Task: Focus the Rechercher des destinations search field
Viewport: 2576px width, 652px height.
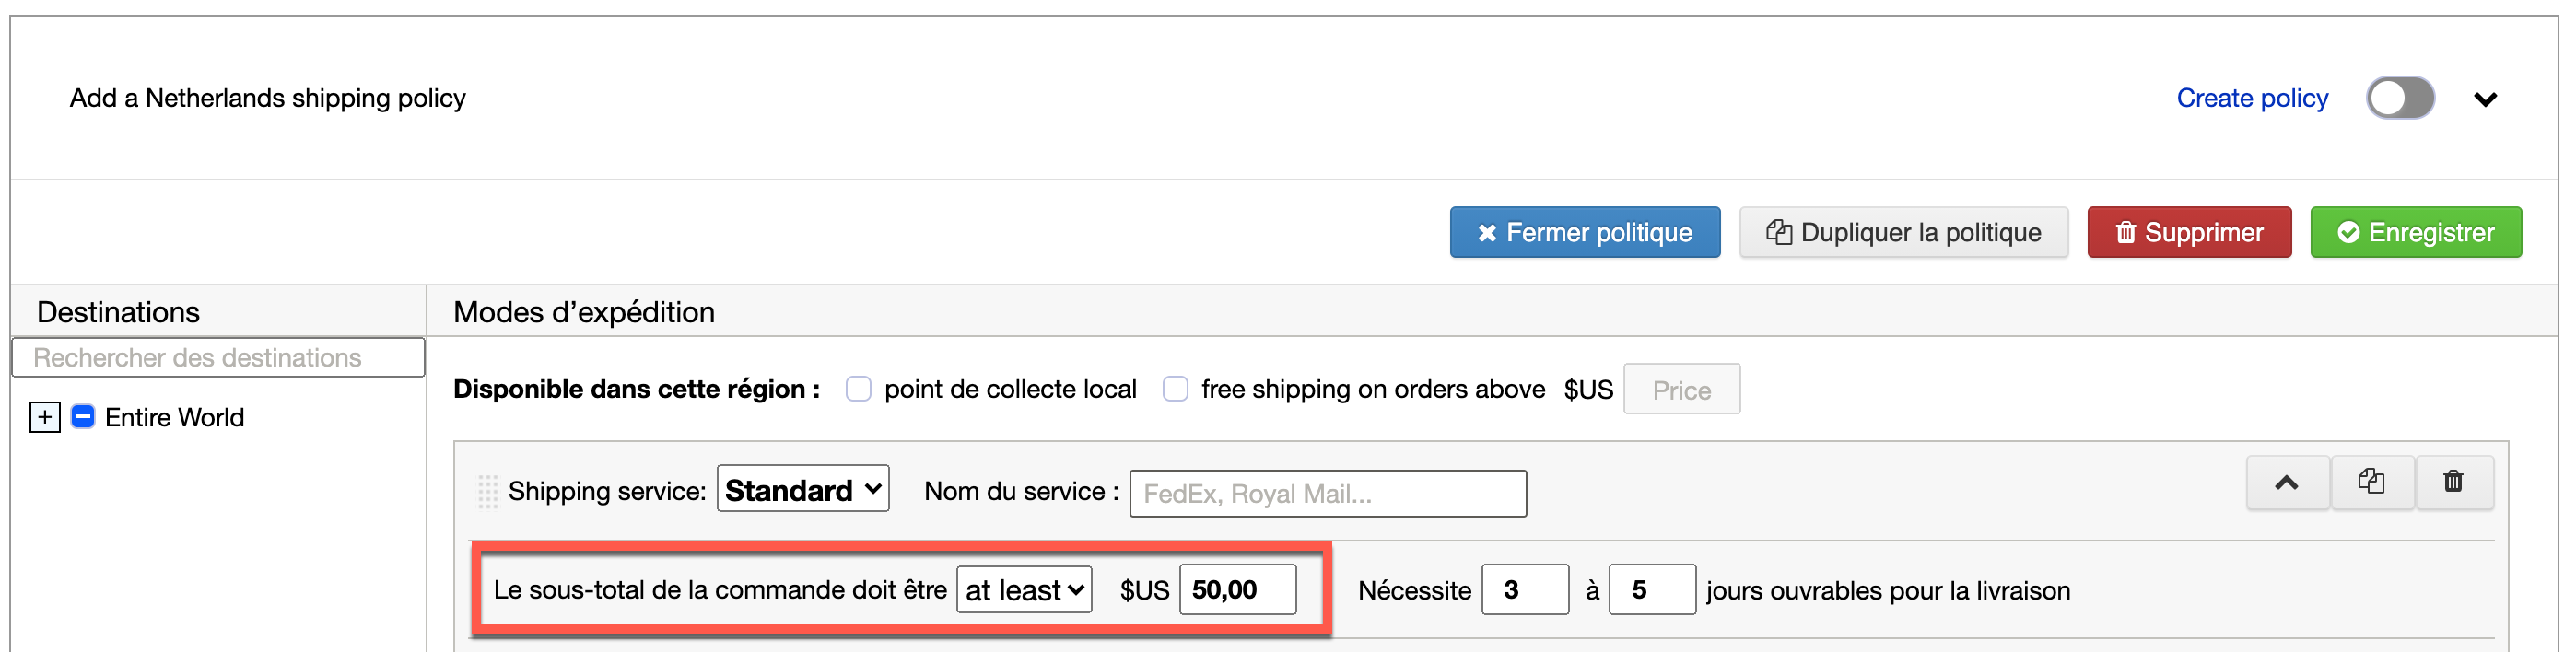Action: coord(218,358)
